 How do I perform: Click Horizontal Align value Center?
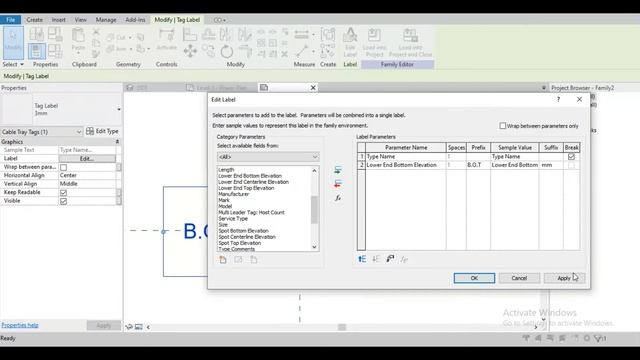tap(87, 175)
